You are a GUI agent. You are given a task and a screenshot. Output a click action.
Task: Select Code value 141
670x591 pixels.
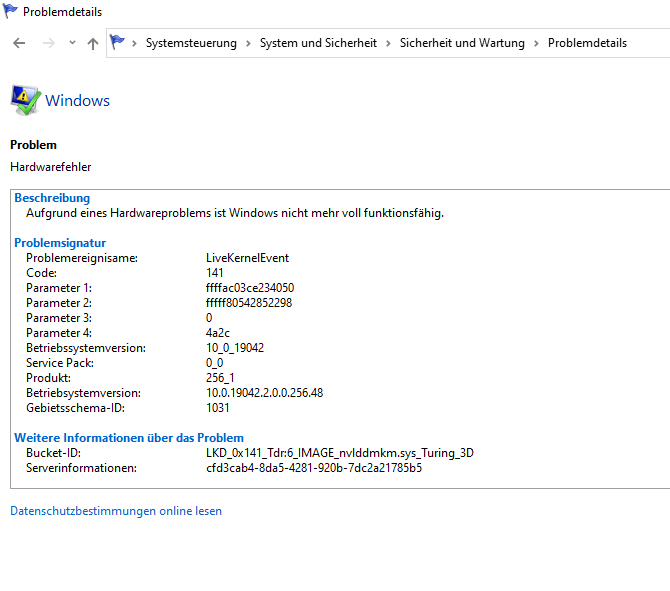215,273
